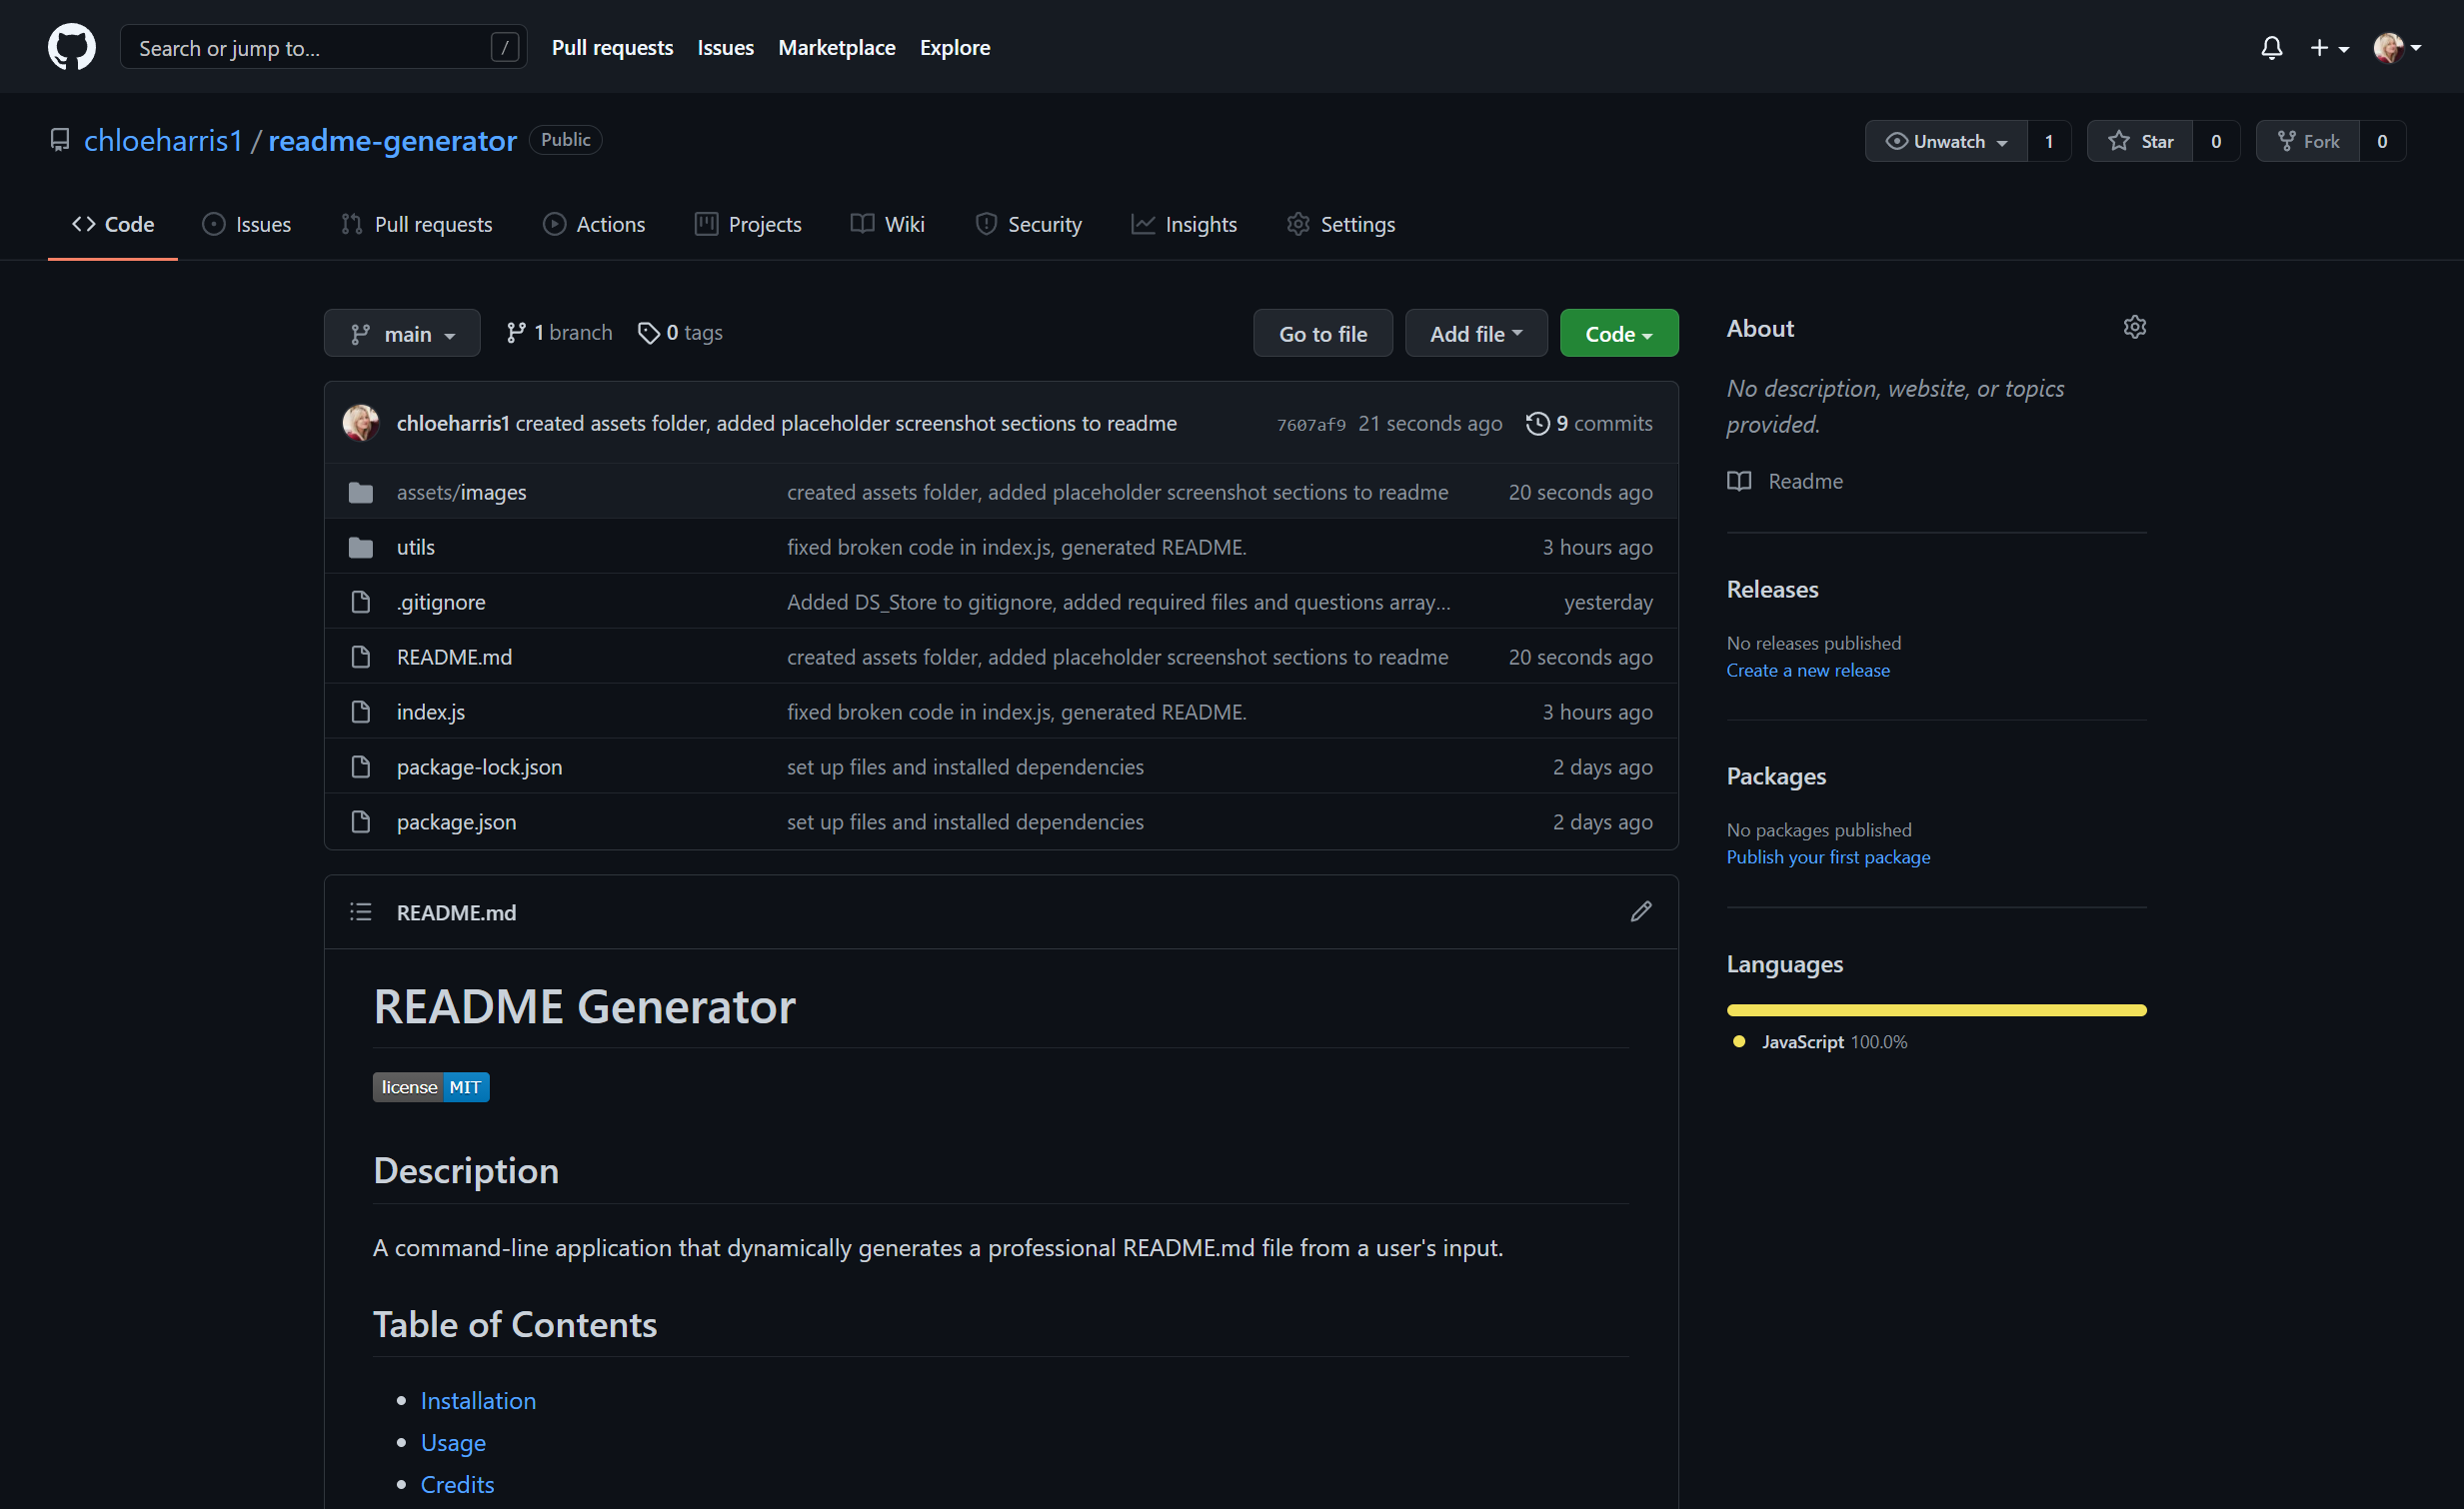
Task: Open the tags icon showing 0 tags
Action: [648, 332]
